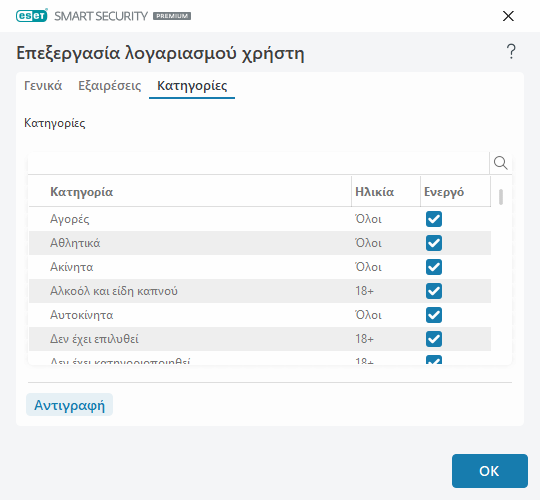
Task: Toggle the Αθλητικά checkbox
Action: 434,243
